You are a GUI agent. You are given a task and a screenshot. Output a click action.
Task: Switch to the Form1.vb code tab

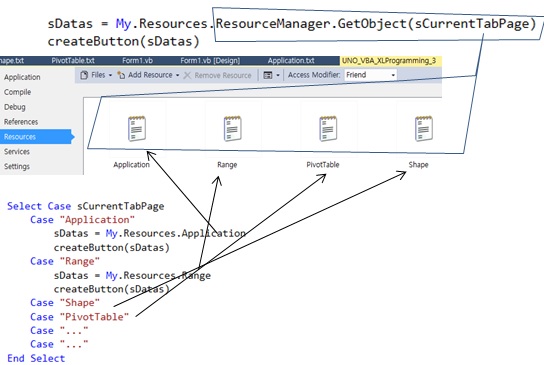coord(137,61)
